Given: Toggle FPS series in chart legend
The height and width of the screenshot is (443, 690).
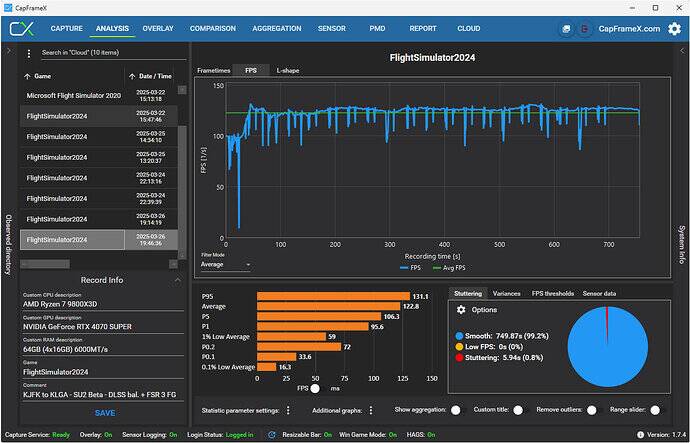Looking at the screenshot, I should click(410, 267).
